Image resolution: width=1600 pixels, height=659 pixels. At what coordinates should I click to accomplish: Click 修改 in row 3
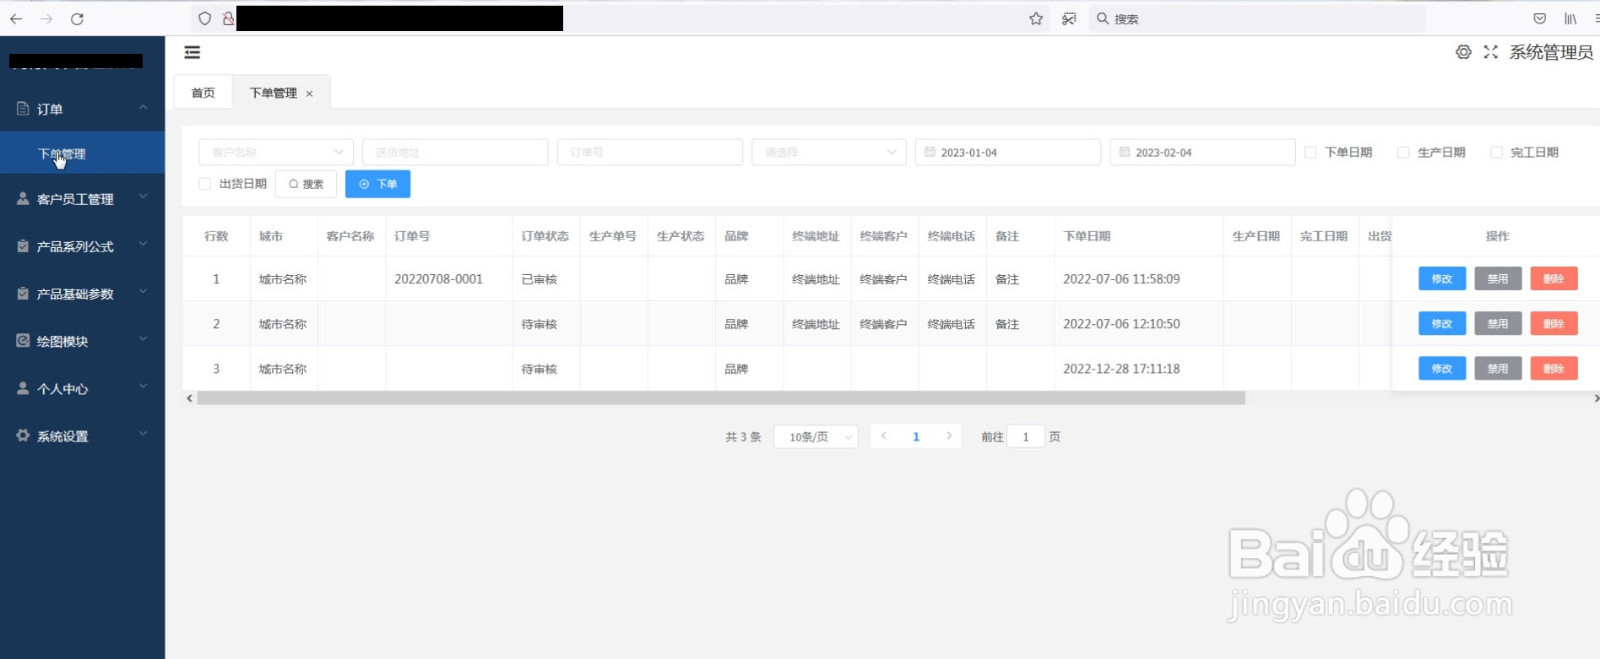(x=1442, y=369)
